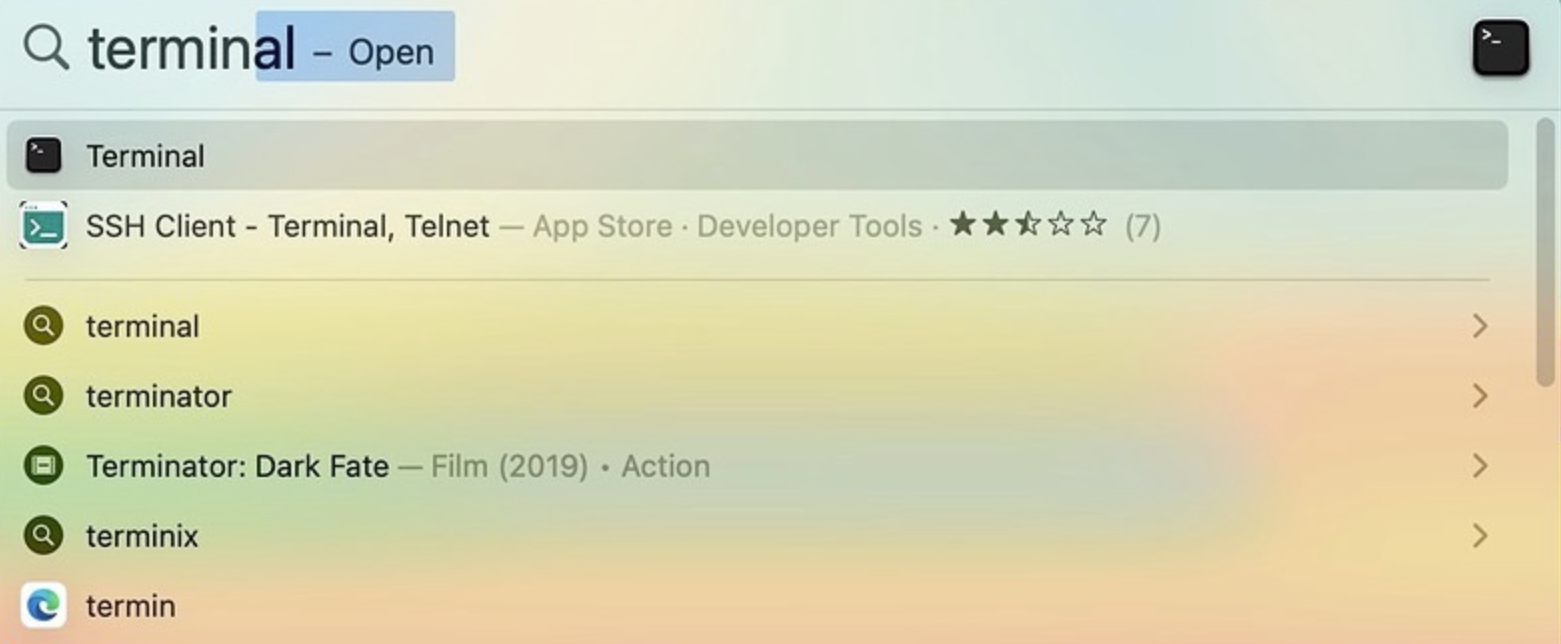The width and height of the screenshot is (1561, 644).
Task: Click the Microsoft Edge icon beside termin
Action: click(x=43, y=606)
